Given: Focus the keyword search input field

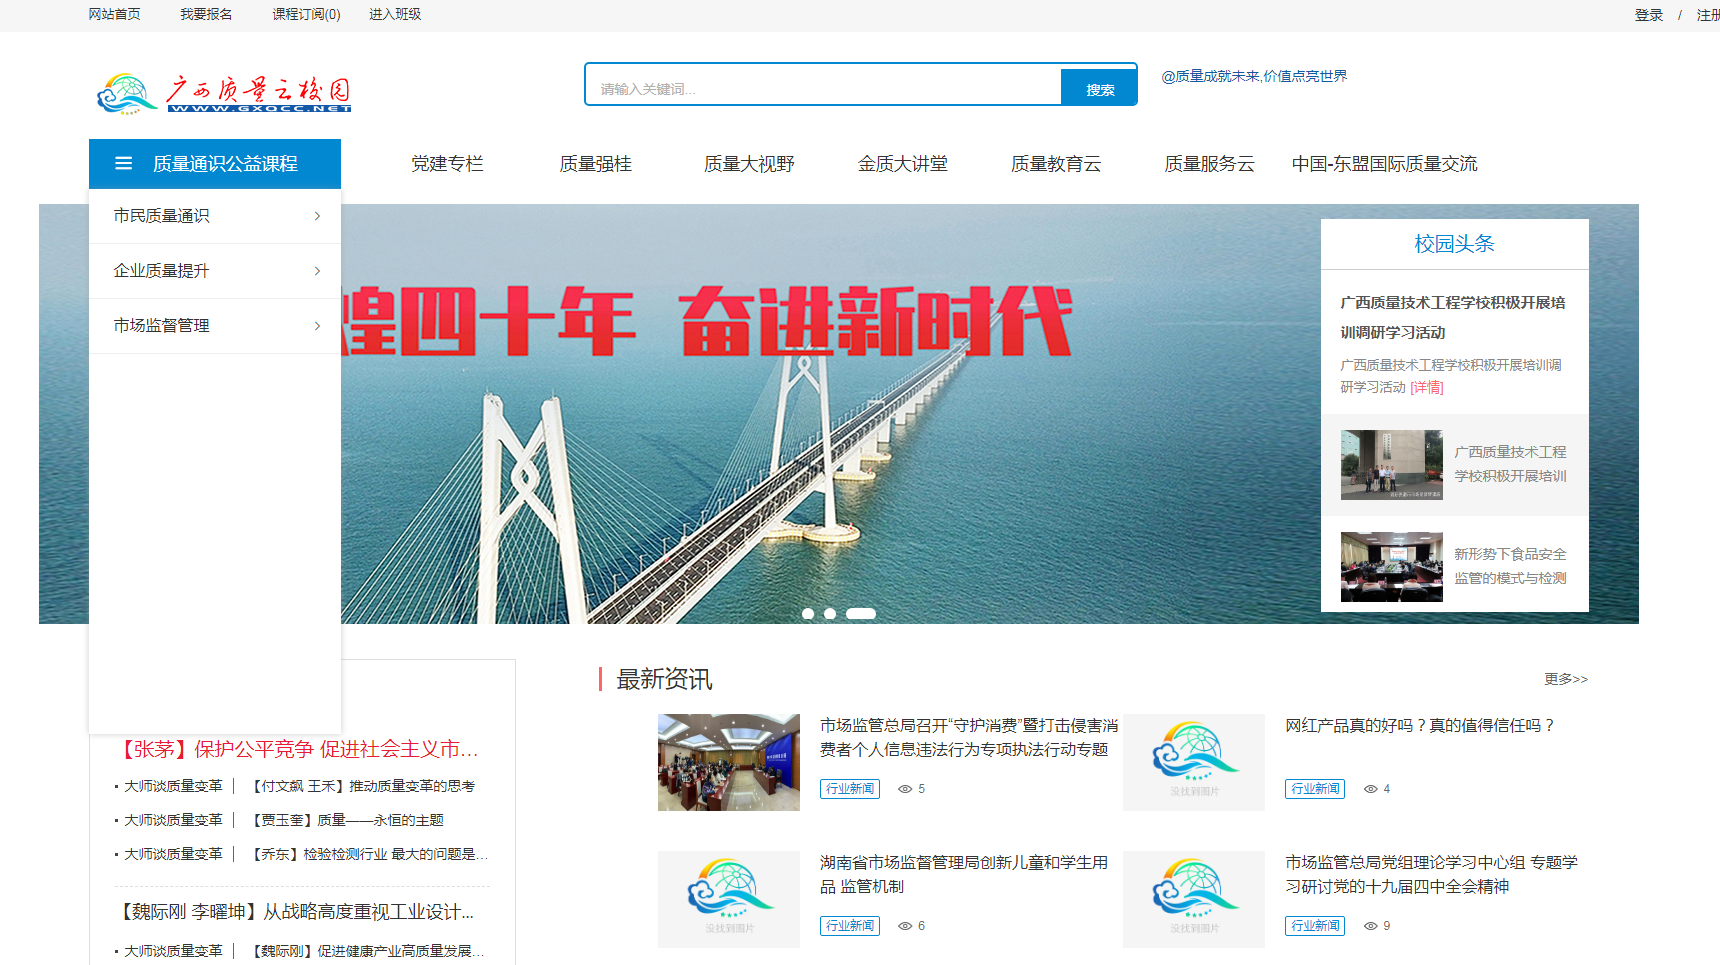Looking at the screenshot, I should [x=824, y=87].
